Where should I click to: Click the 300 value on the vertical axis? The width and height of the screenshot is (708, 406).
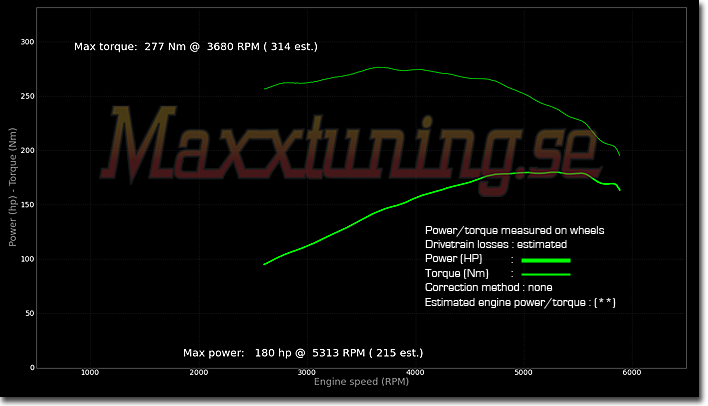(x=27, y=42)
